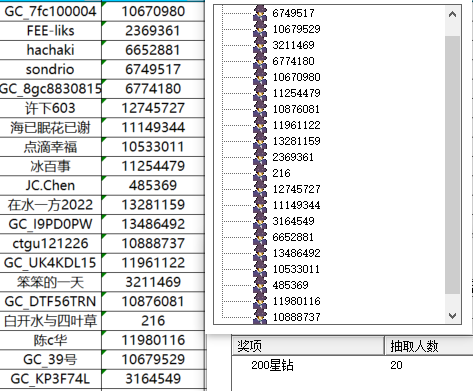Select list entry 6749517 in winner list
The image size is (473, 391).
(293, 13)
